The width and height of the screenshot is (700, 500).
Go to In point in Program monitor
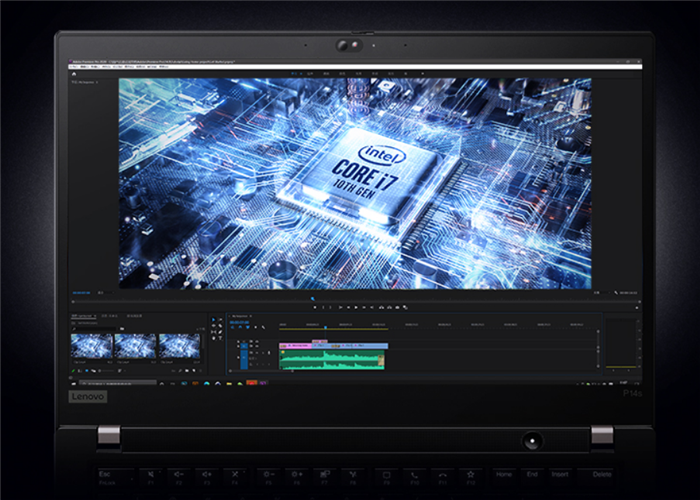pyautogui.click(x=341, y=307)
